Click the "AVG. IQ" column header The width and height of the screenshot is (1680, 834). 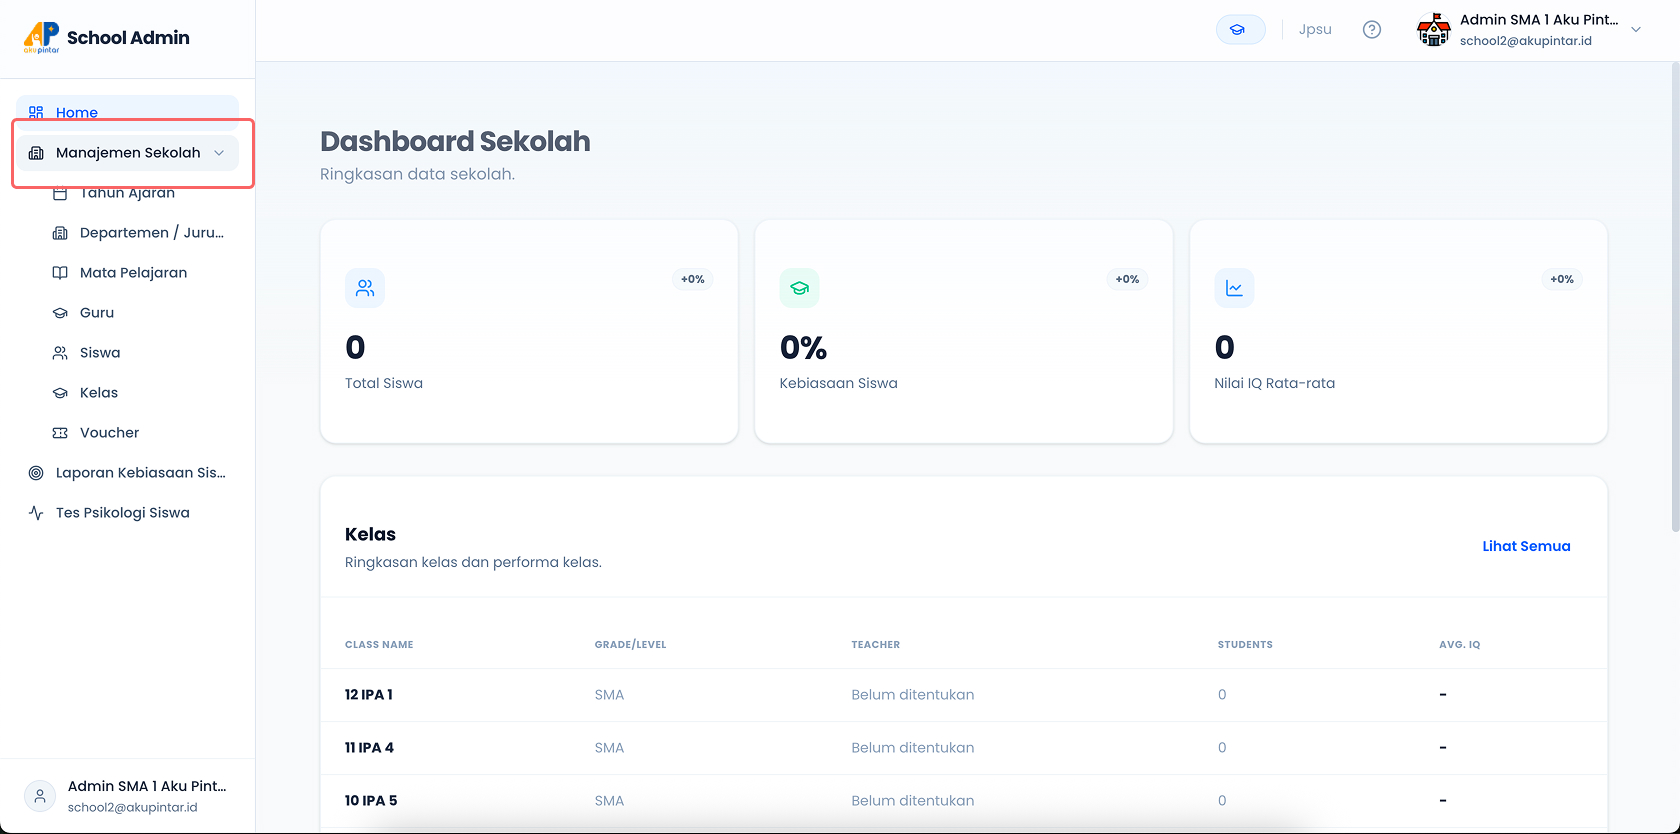coord(1460,645)
